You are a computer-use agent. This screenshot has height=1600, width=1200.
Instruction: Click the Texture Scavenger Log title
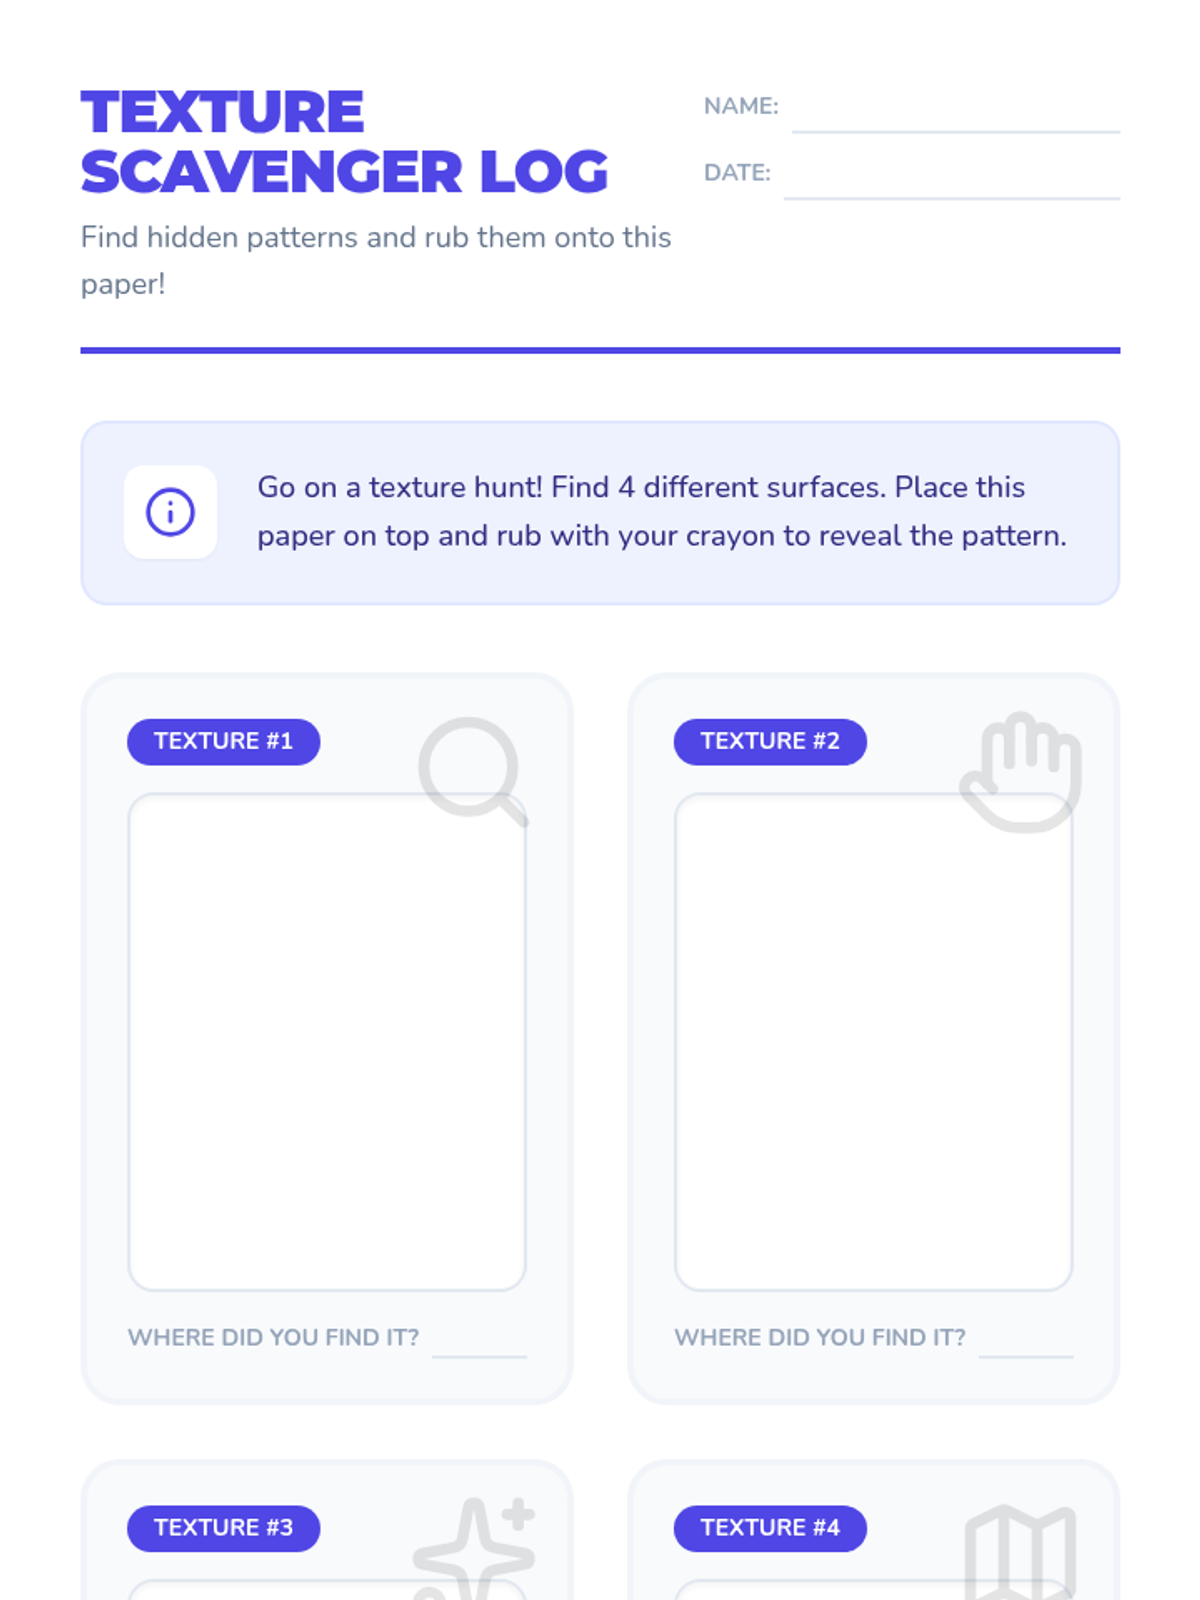pyautogui.click(x=344, y=142)
